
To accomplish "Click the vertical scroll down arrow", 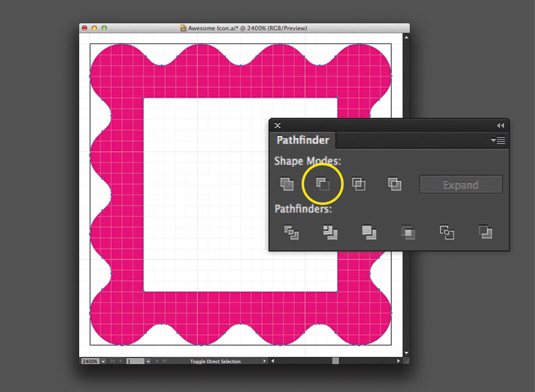I will coord(406,353).
